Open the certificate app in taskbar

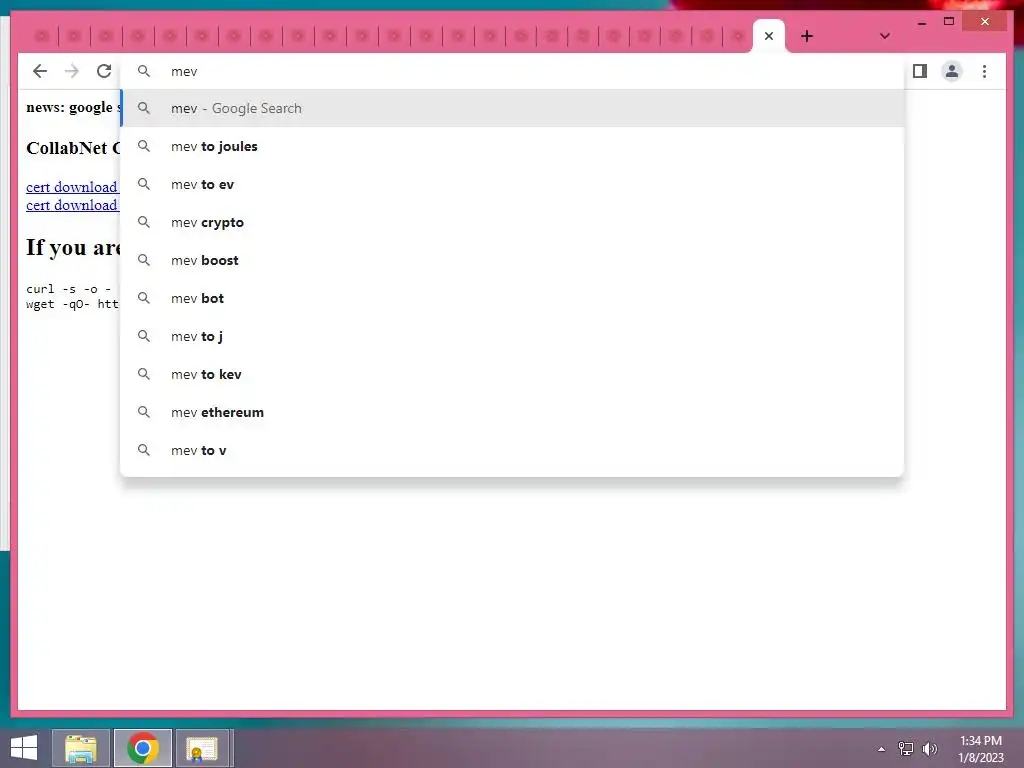click(x=202, y=748)
